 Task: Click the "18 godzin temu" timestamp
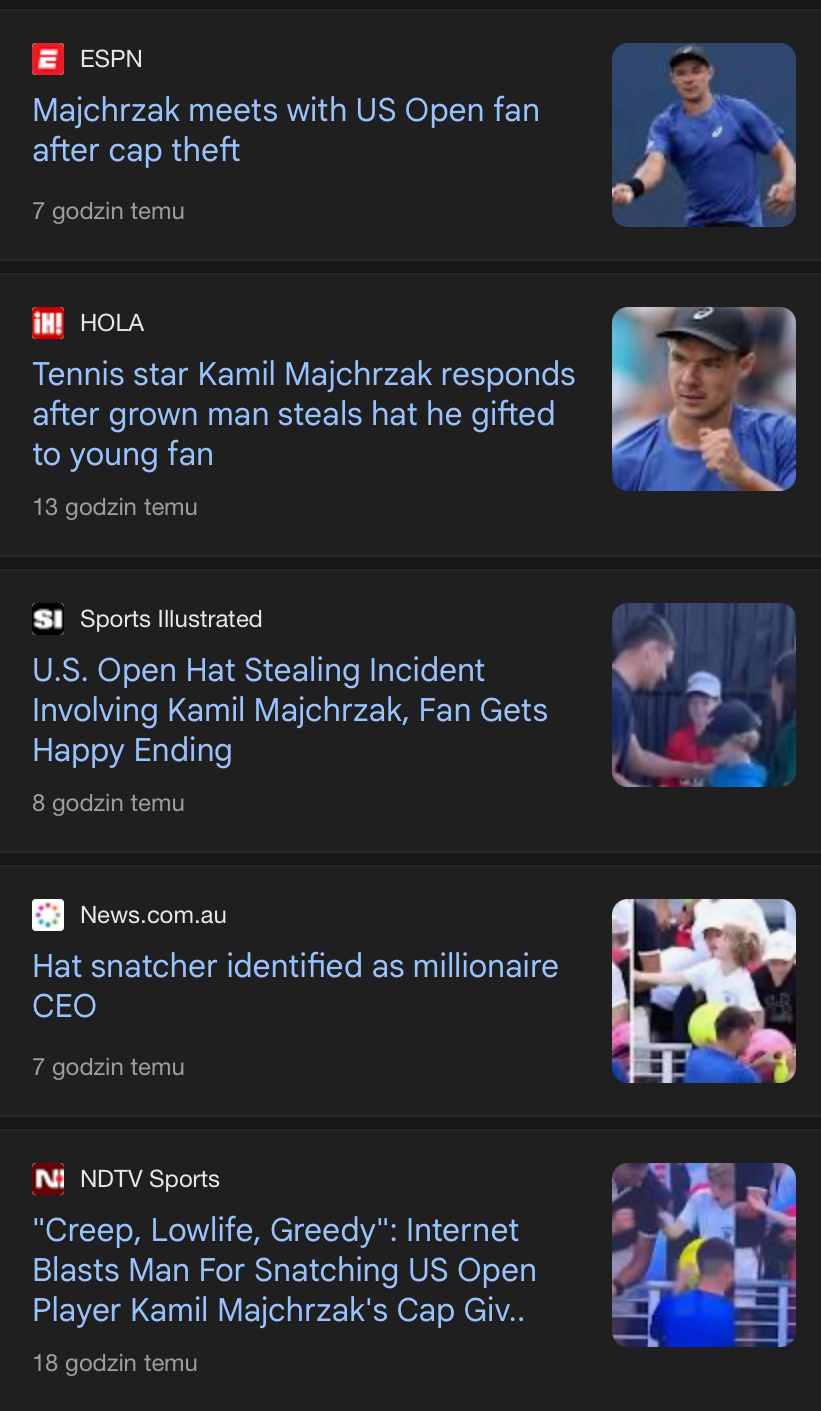[115, 1363]
